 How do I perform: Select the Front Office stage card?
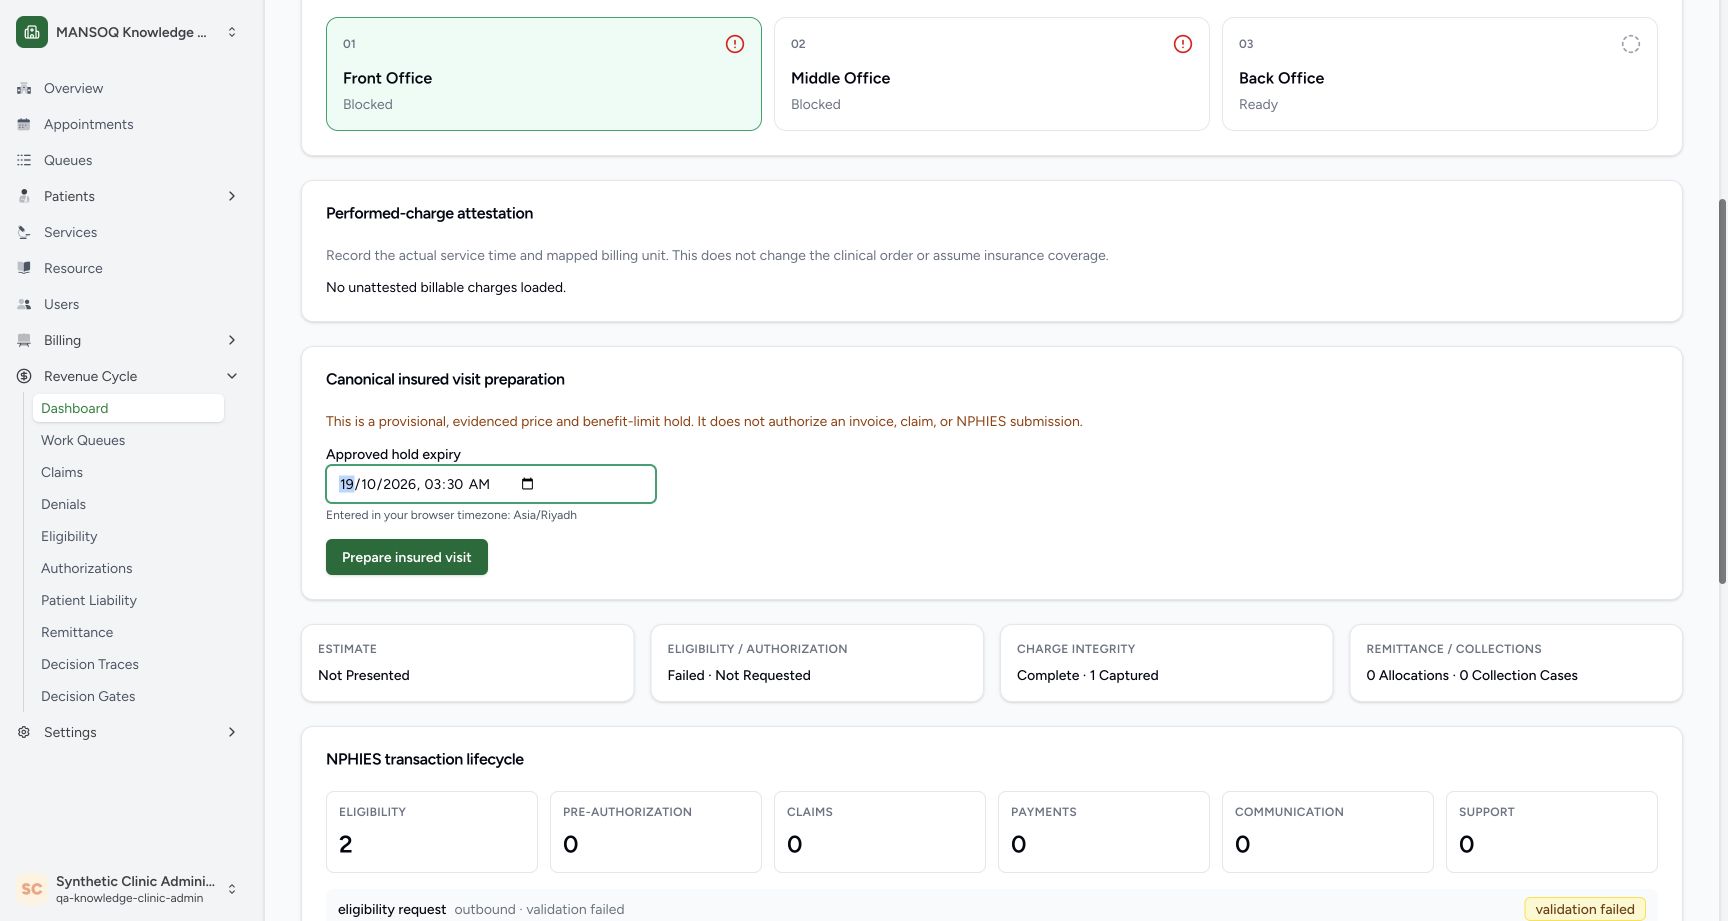[x=544, y=74]
